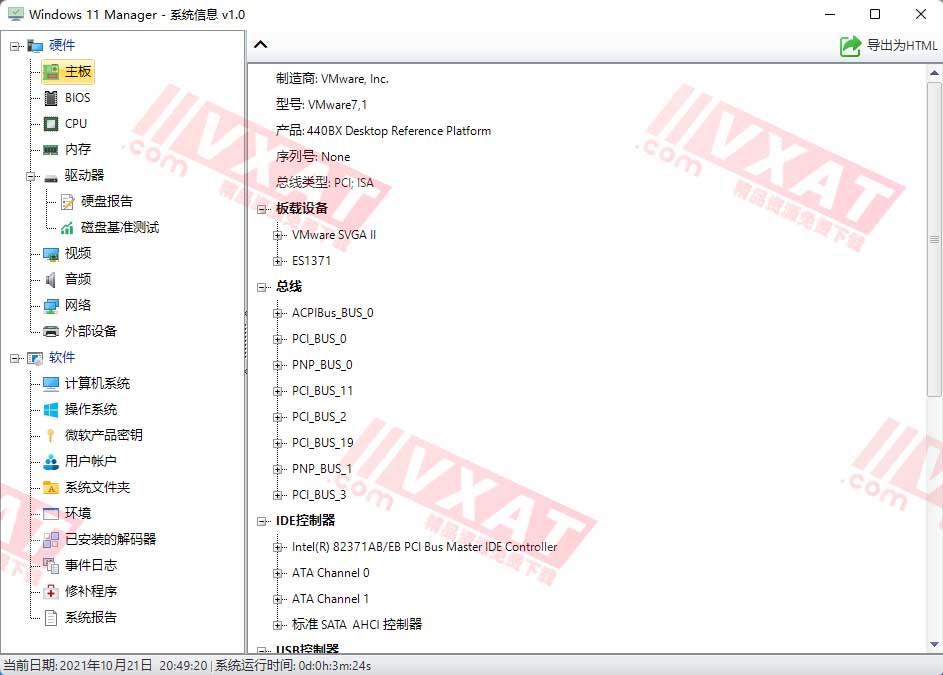Collapse the 板载设备 section
Screen dimensions: 943x675
262,209
